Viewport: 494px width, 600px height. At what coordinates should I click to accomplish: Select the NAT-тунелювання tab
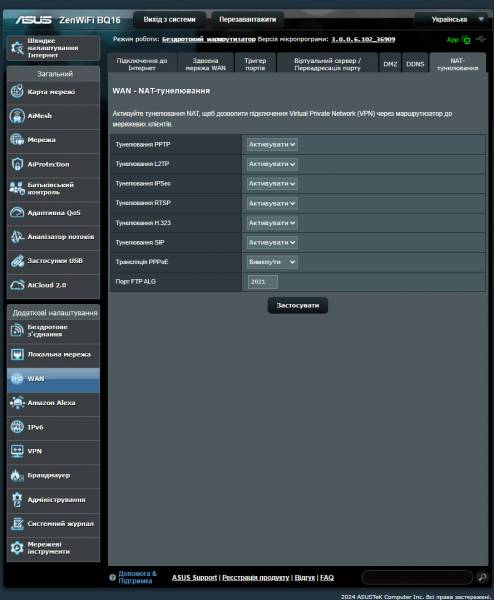pos(458,64)
